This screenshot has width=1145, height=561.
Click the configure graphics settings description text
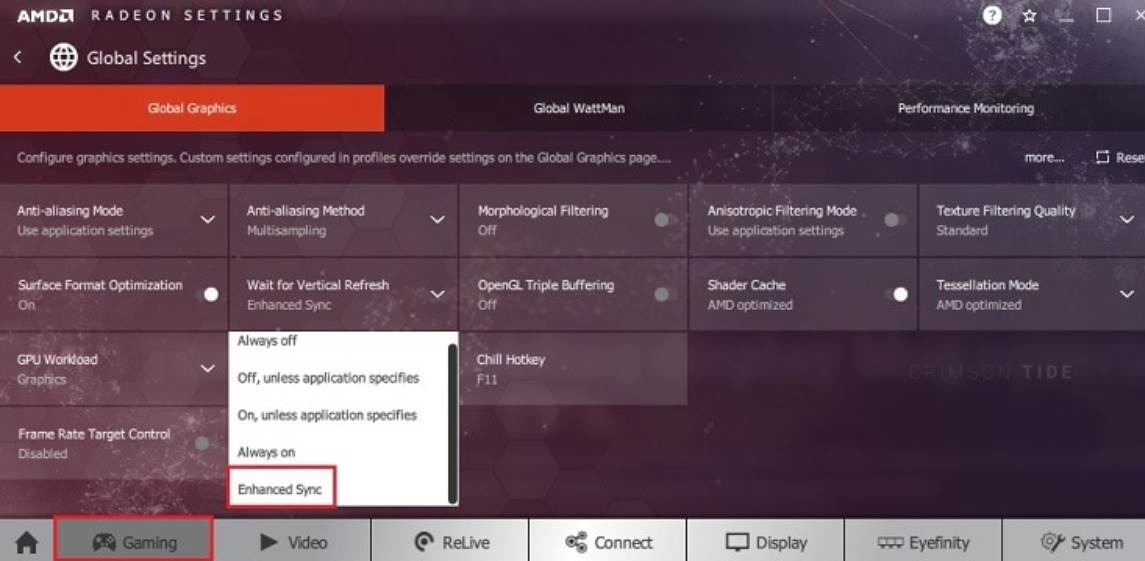point(344,157)
